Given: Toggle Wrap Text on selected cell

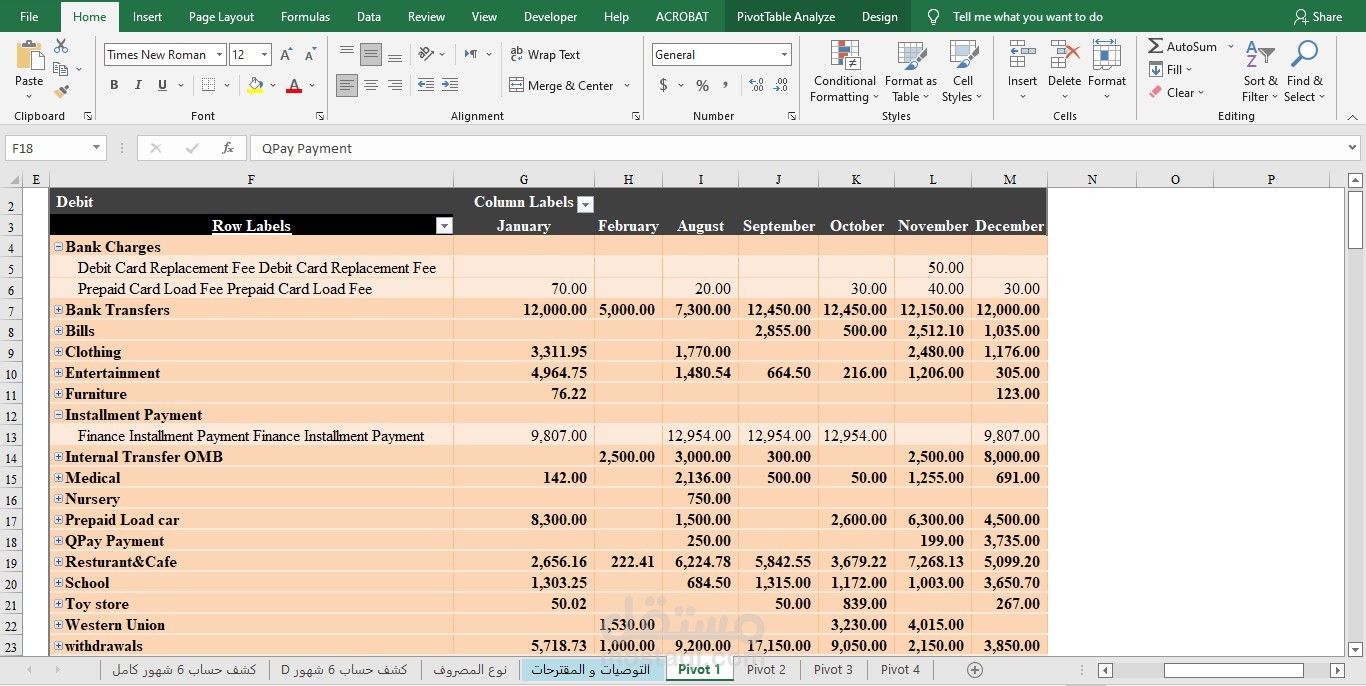Looking at the screenshot, I should (x=545, y=55).
